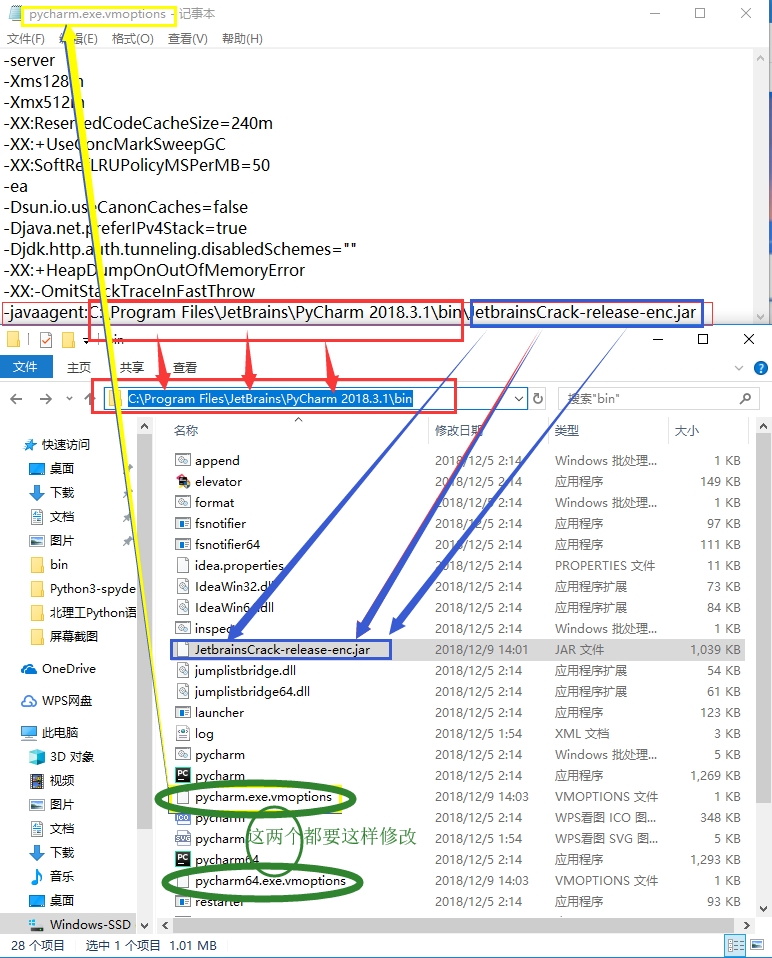The image size is (772, 958).
Task: Switch to the 查看 ribbon tab in Explorer
Action: (x=184, y=367)
